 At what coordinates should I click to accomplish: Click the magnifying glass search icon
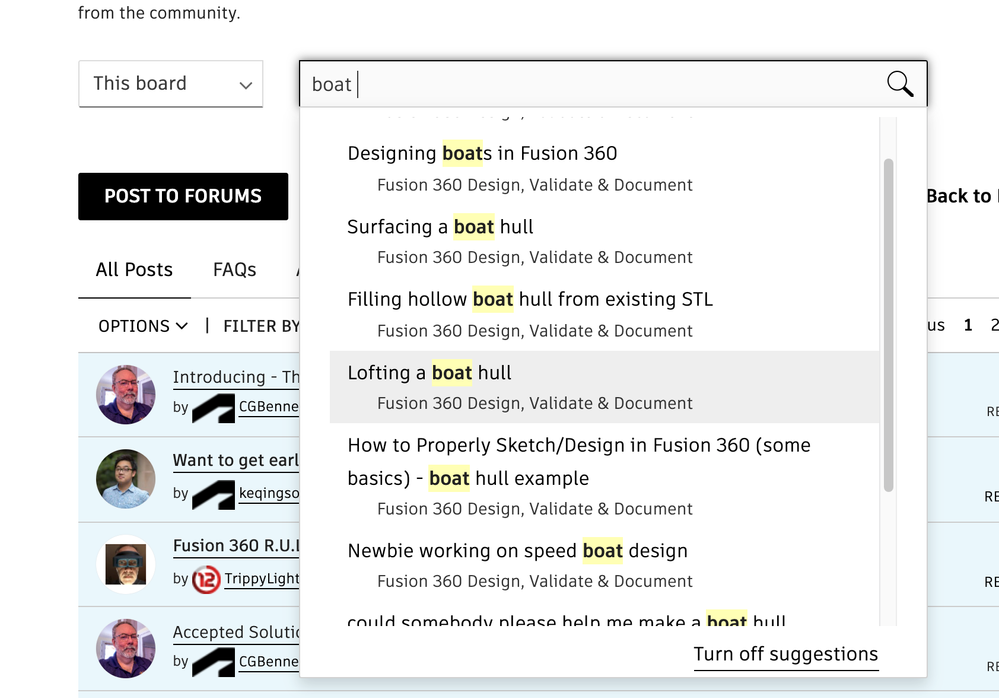coord(900,84)
